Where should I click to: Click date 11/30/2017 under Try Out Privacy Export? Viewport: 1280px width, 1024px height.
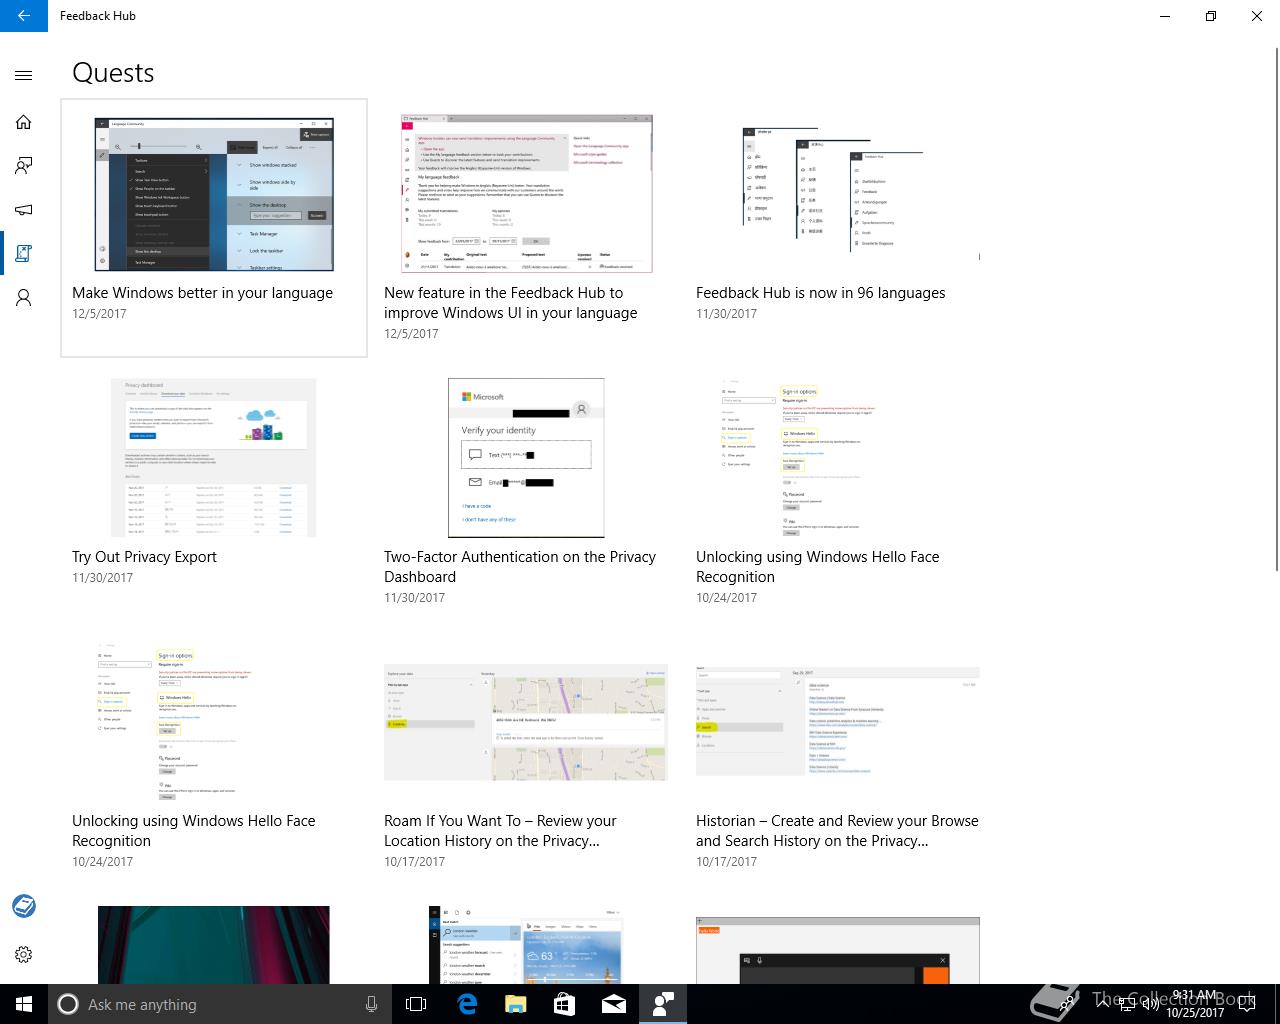102,578
